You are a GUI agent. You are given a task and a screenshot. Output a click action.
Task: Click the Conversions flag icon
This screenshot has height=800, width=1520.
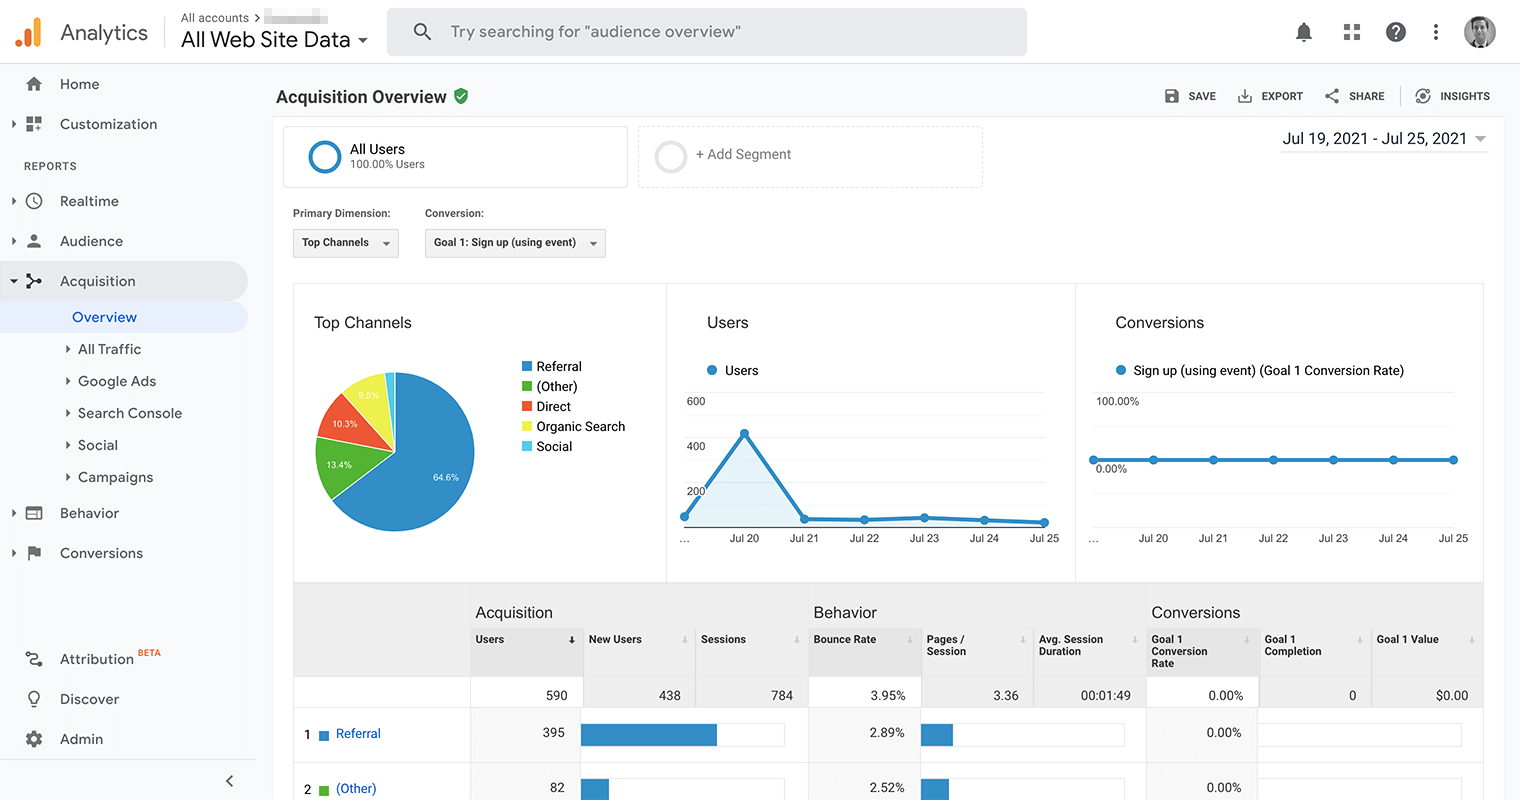click(x=34, y=553)
